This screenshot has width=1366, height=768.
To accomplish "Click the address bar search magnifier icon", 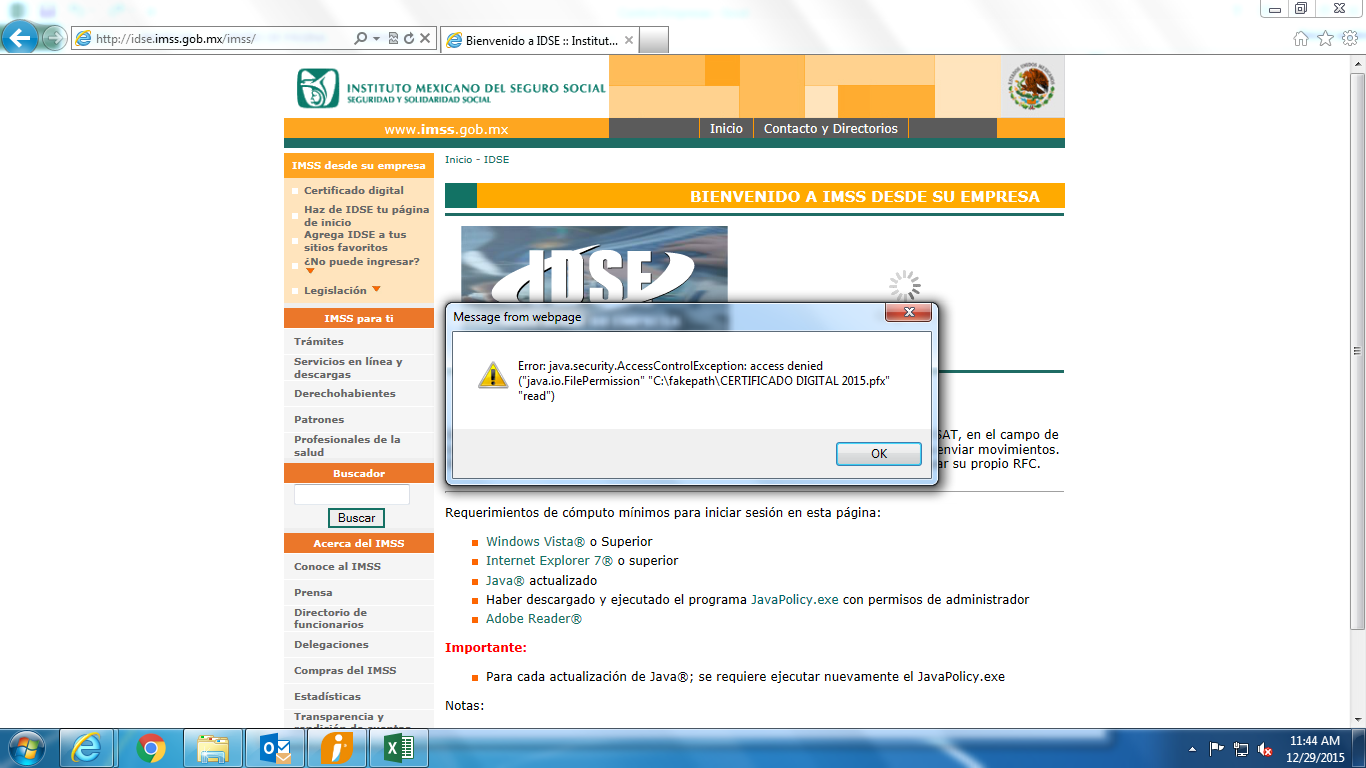I will coord(361,38).
